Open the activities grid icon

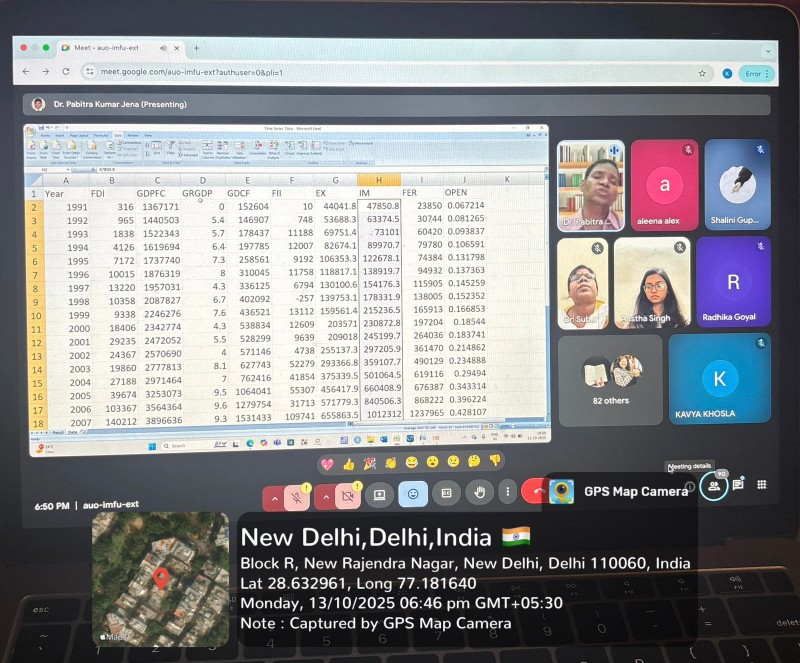point(762,484)
